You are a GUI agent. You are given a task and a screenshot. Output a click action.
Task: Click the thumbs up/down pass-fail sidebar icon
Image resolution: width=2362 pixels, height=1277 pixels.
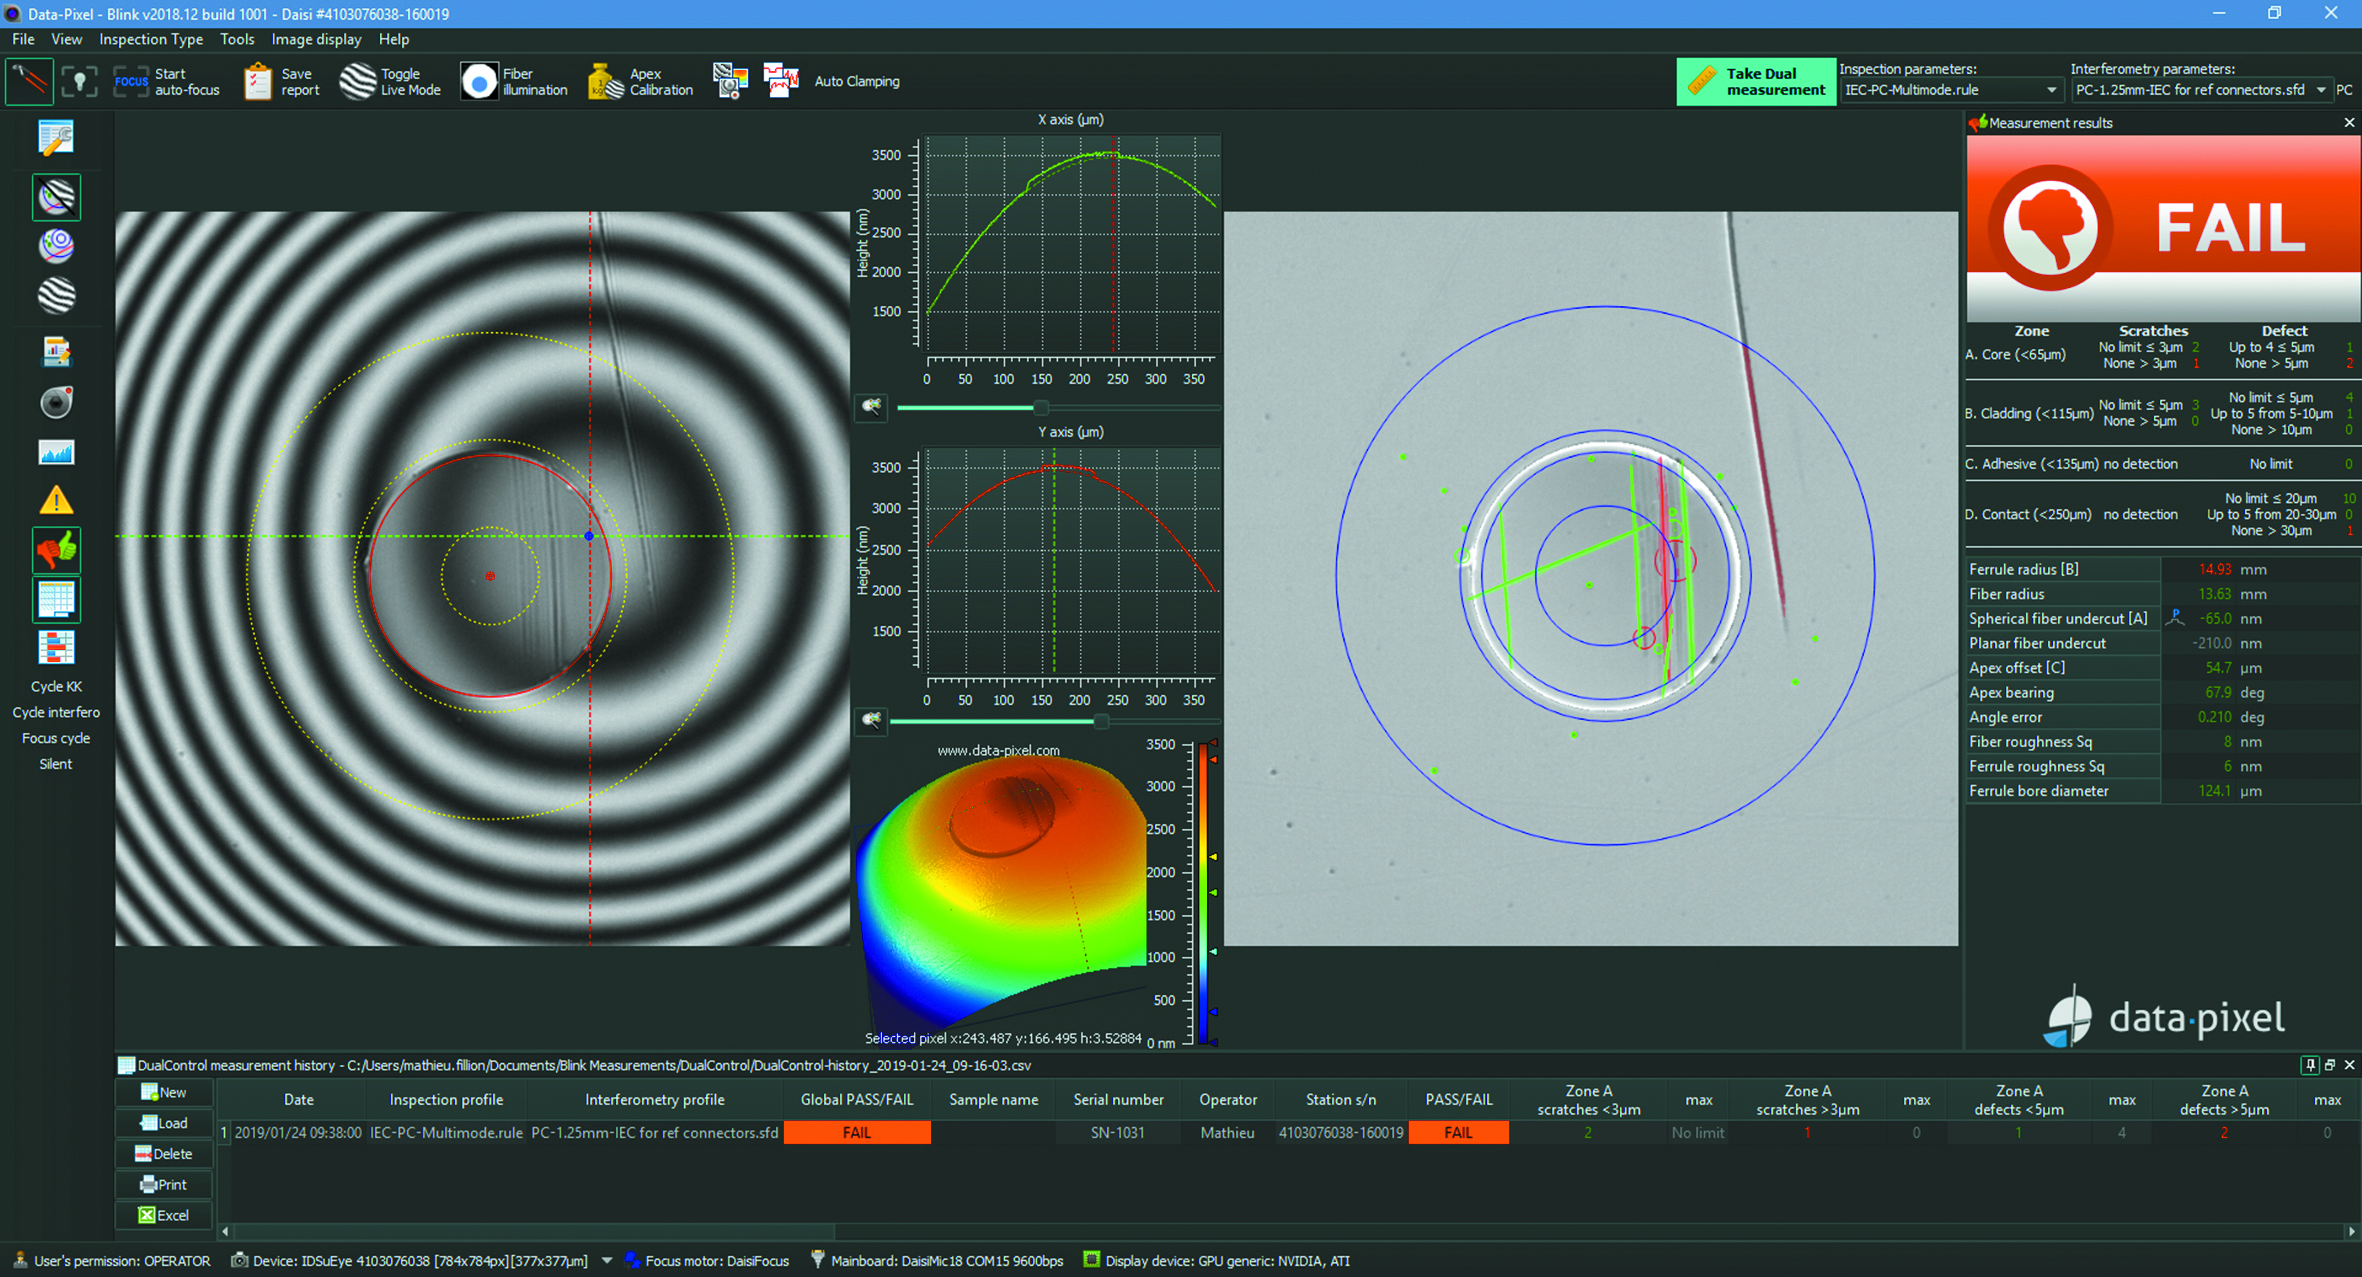coord(56,549)
